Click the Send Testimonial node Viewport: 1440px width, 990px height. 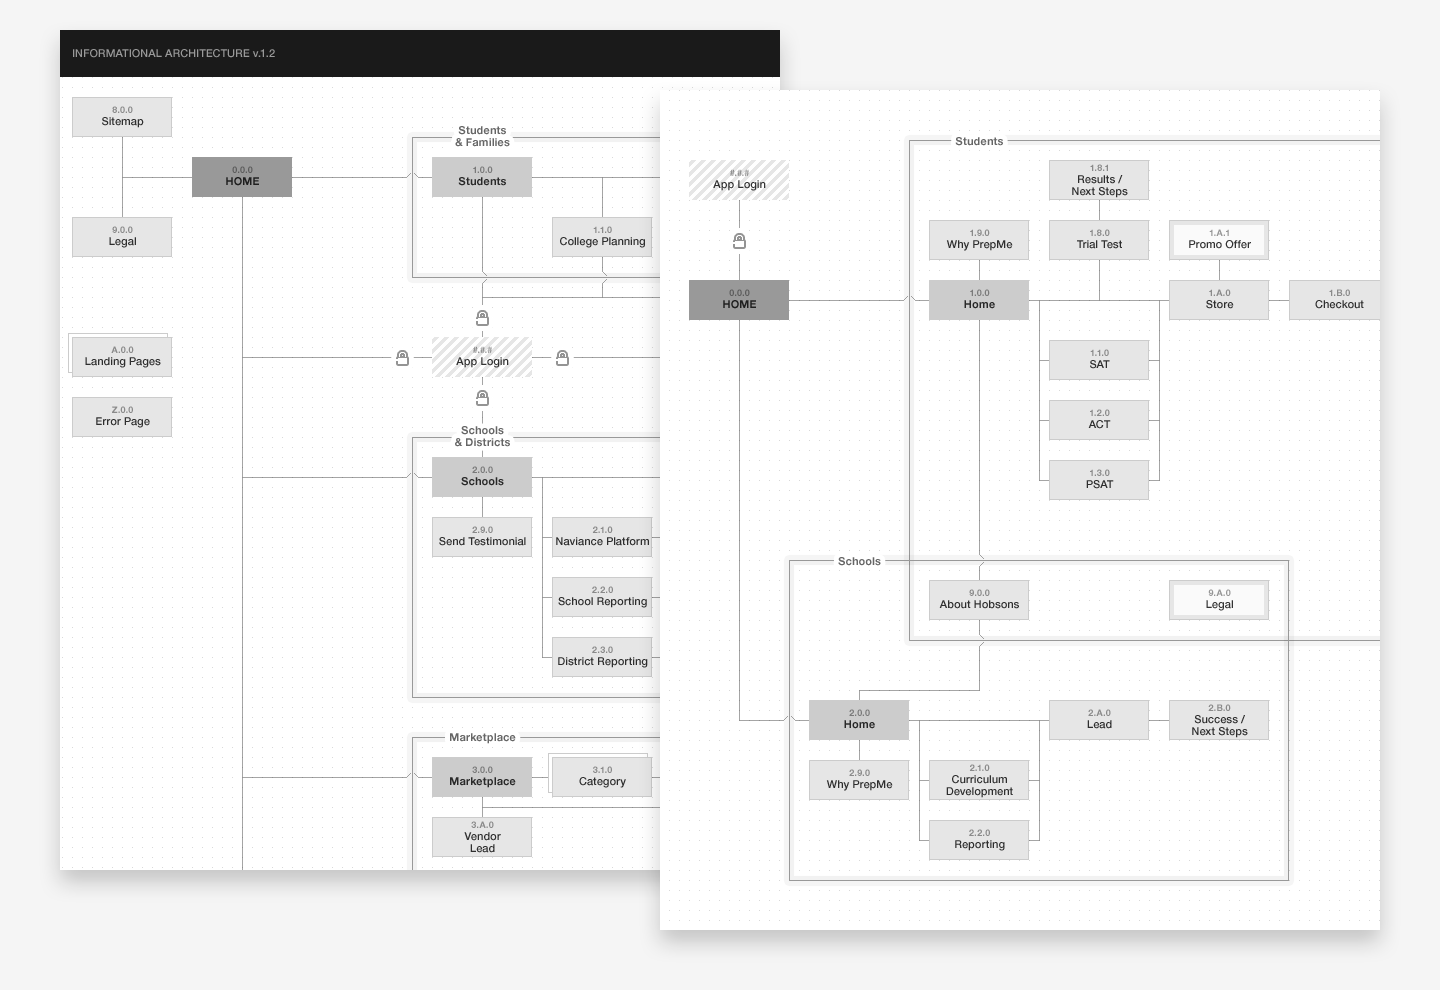(482, 537)
